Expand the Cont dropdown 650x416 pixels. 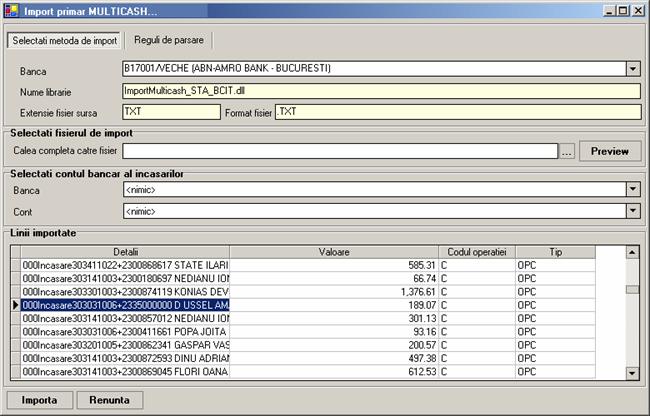[632, 211]
